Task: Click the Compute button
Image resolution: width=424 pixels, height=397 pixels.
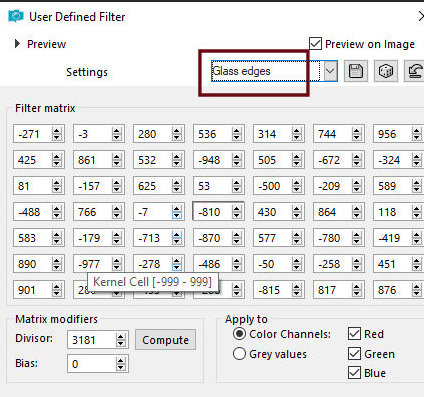Action: [165, 340]
